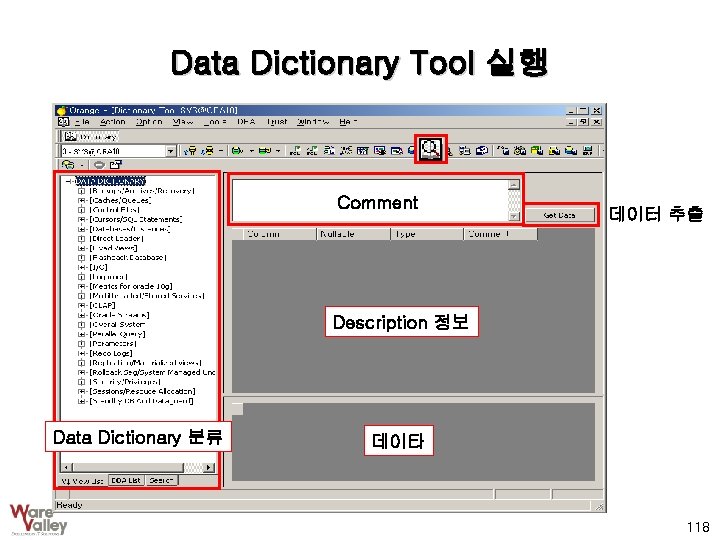Click the Column header in description grid

click(279, 234)
